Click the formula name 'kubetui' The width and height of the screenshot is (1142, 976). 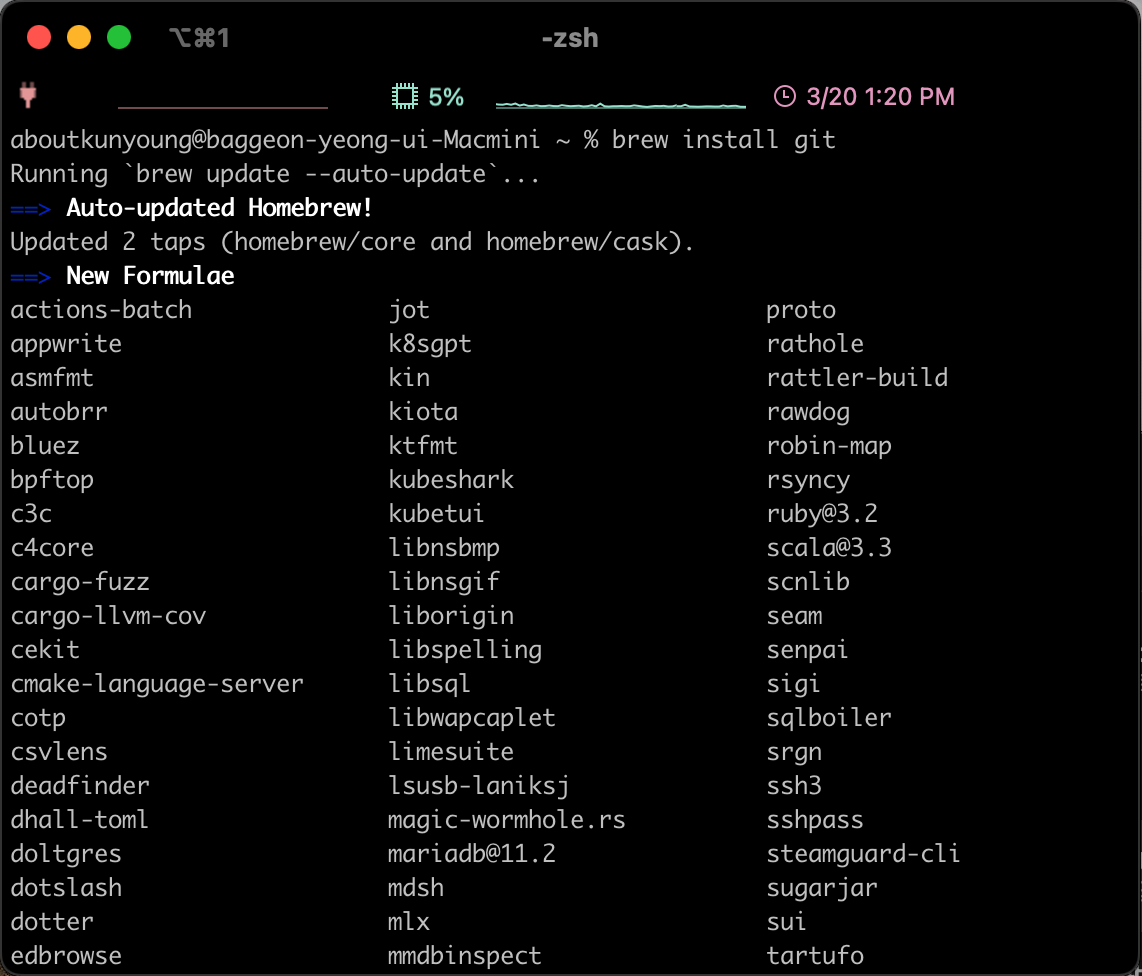click(437, 513)
